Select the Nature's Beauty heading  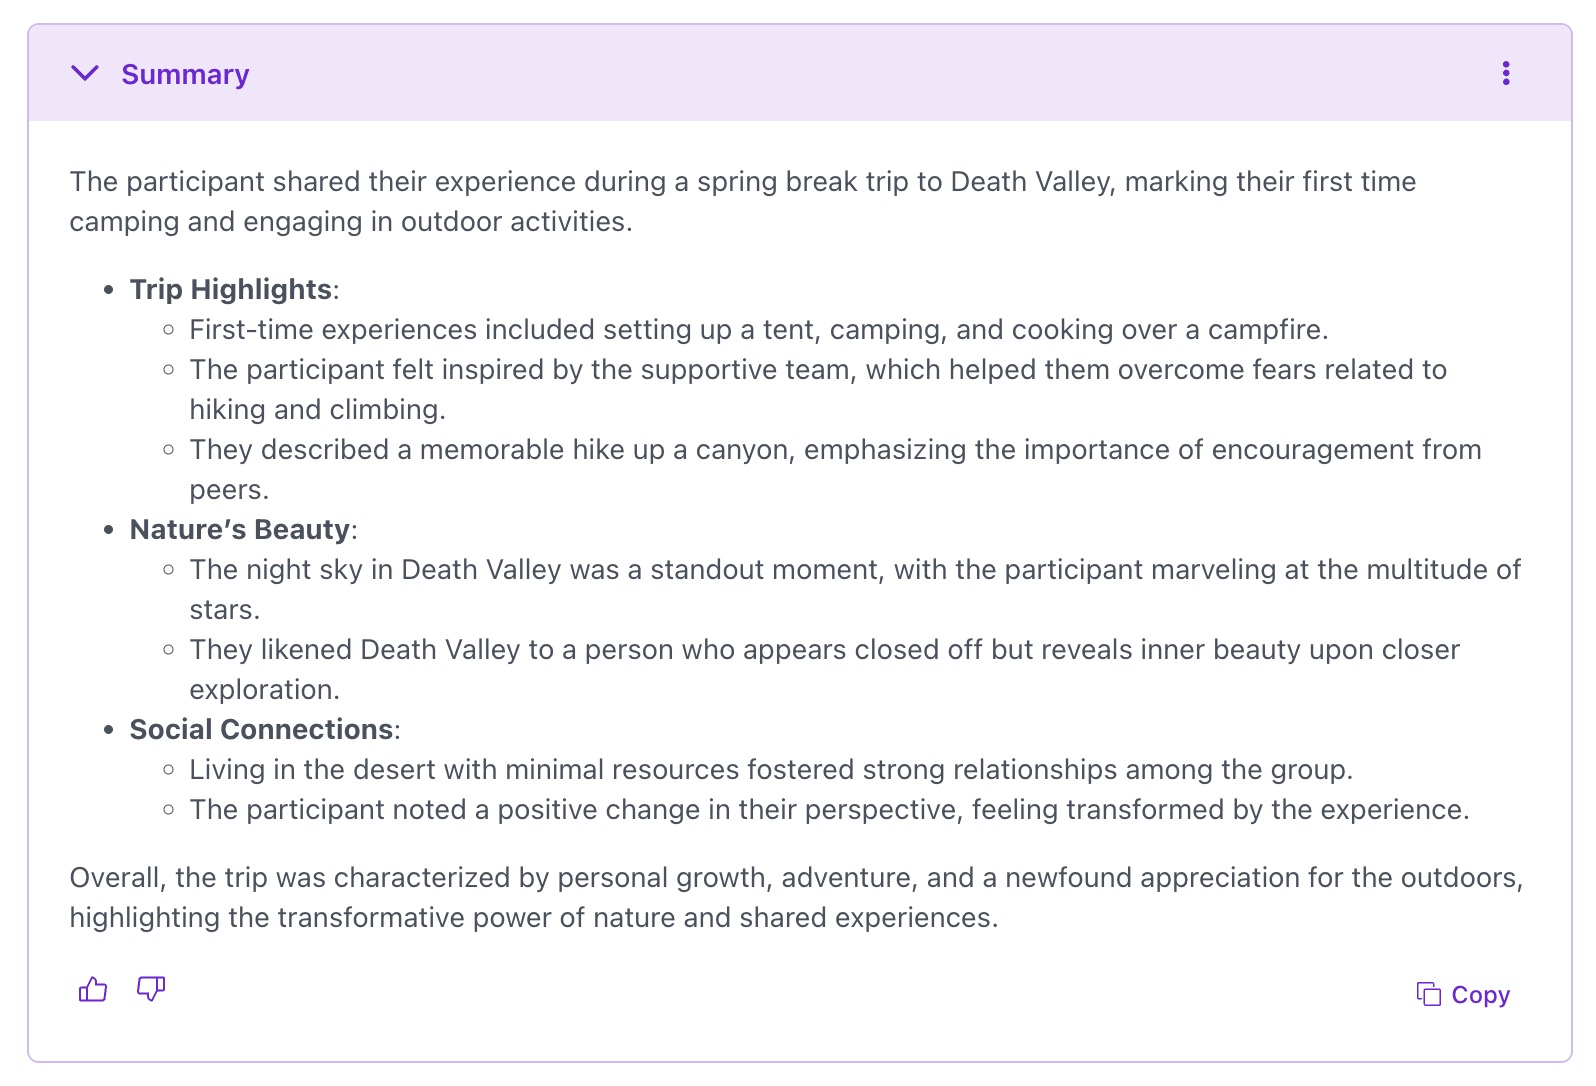[x=240, y=529]
